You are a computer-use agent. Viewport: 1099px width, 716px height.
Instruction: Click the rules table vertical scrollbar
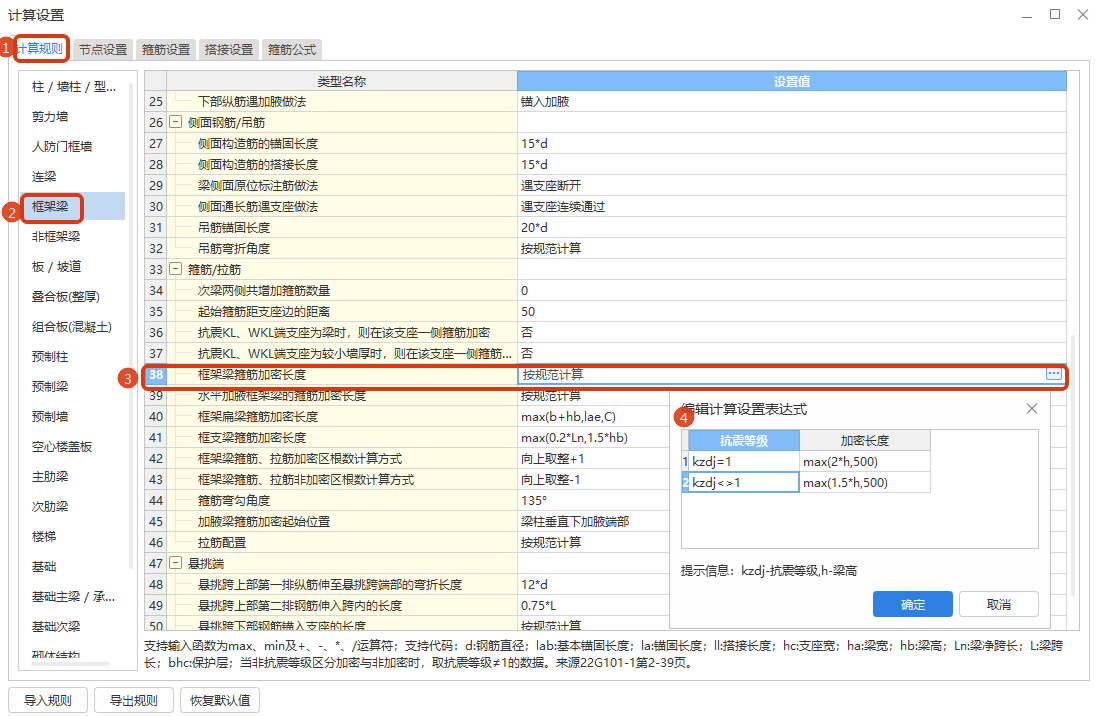(x=1073, y=466)
